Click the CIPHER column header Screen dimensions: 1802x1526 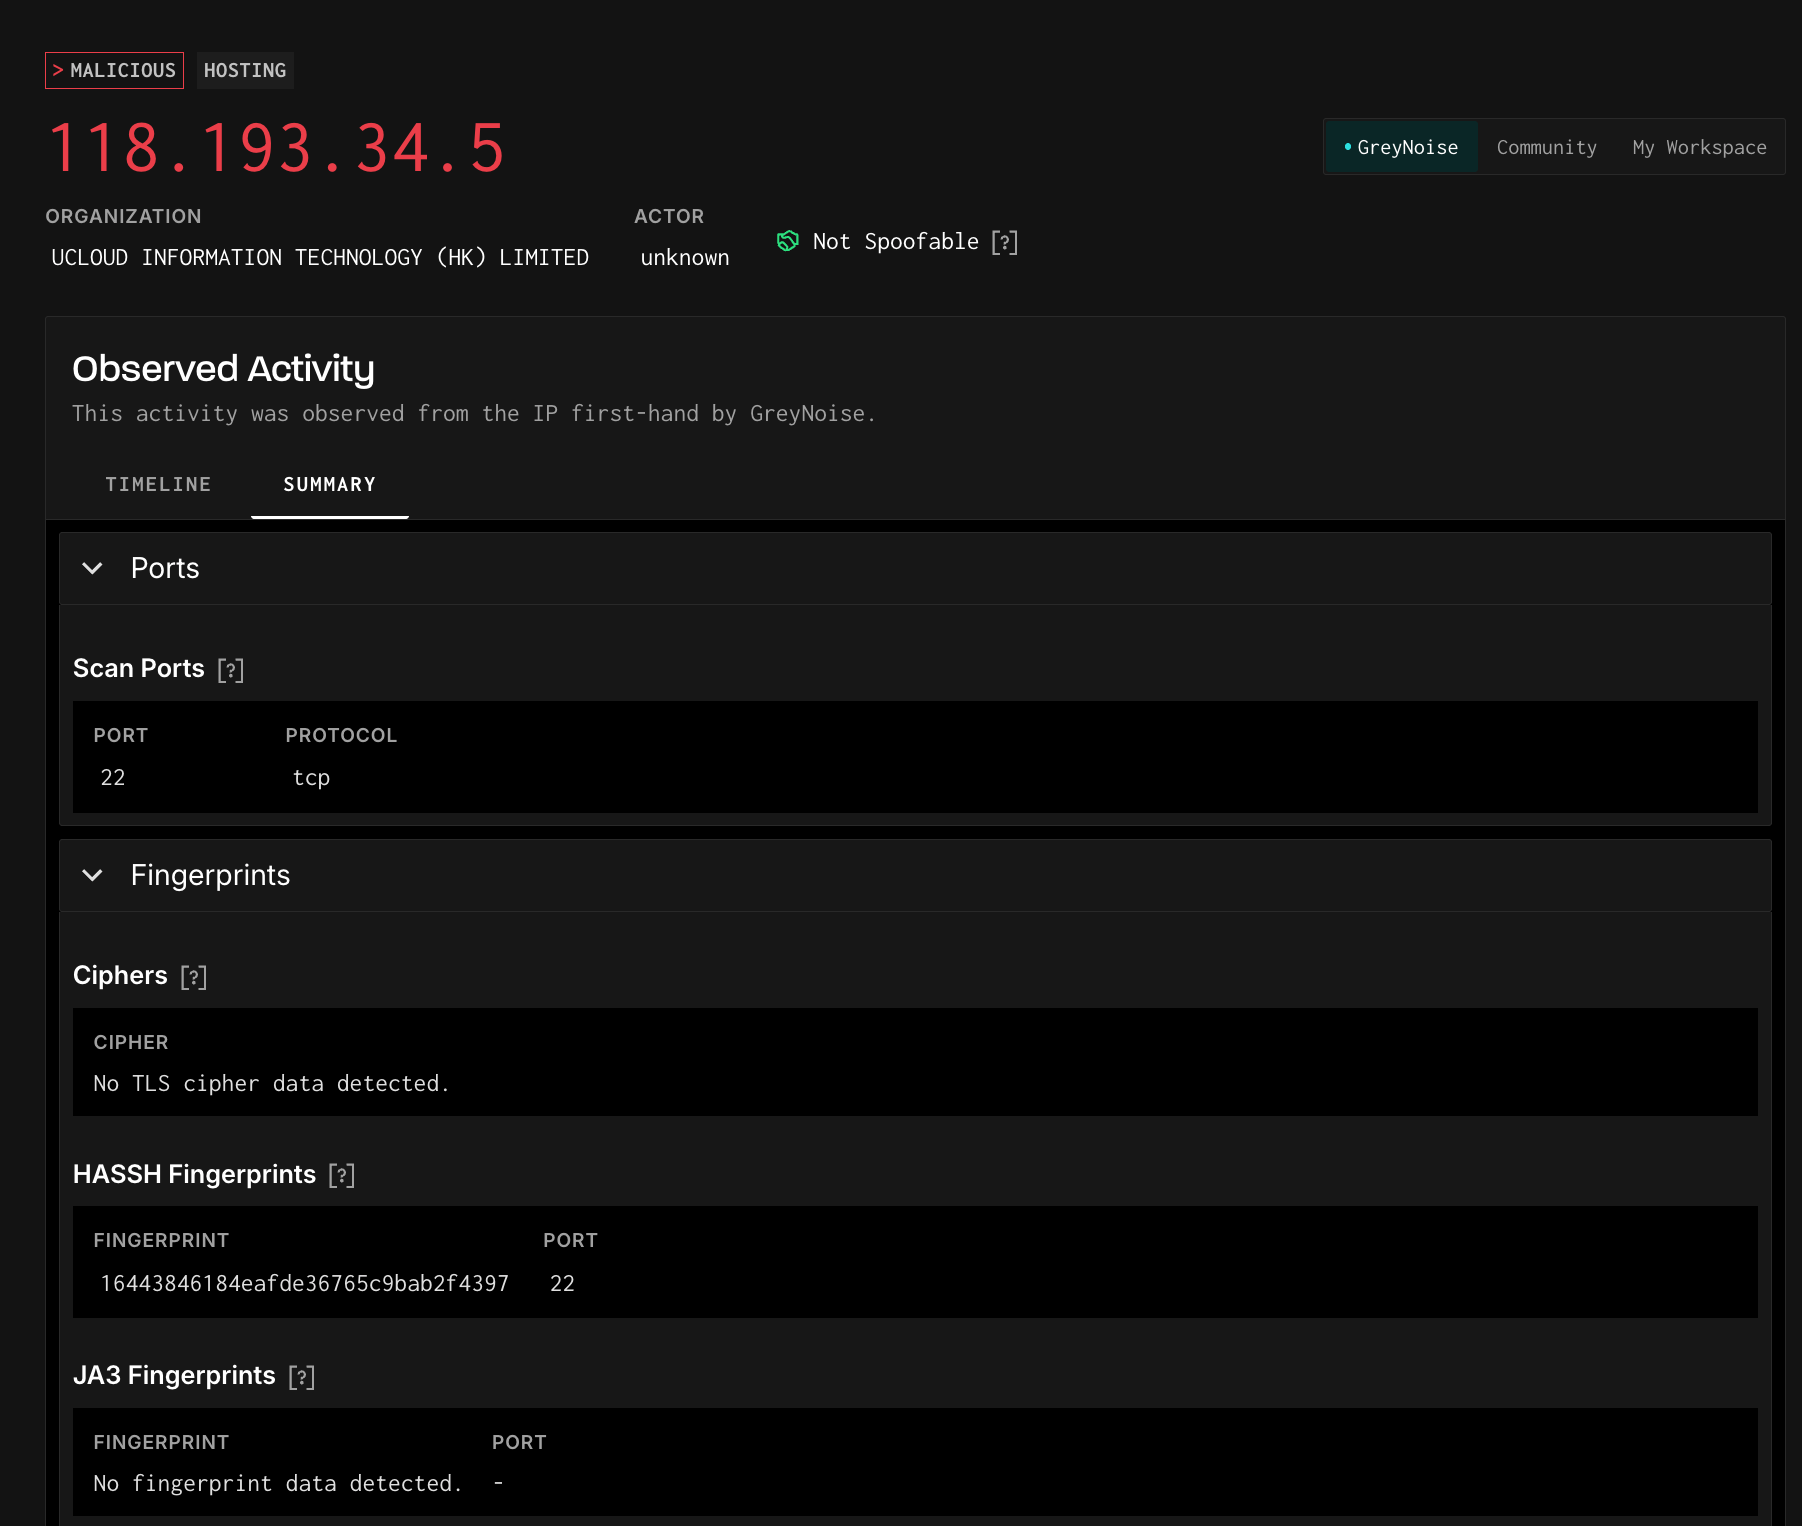click(131, 1042)
